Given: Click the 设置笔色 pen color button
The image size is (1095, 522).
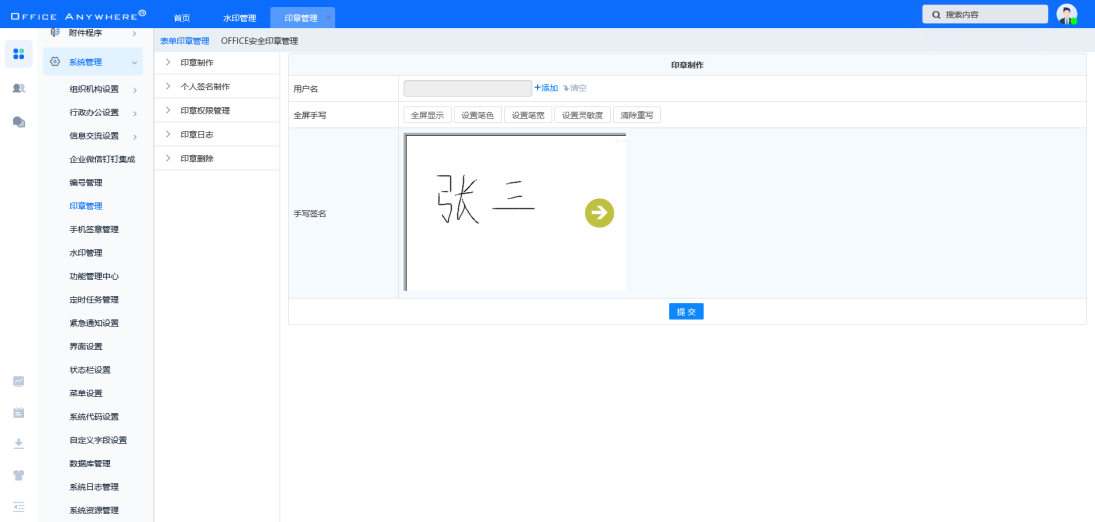Looking at the screenshot, I should (x=478, y=115).
